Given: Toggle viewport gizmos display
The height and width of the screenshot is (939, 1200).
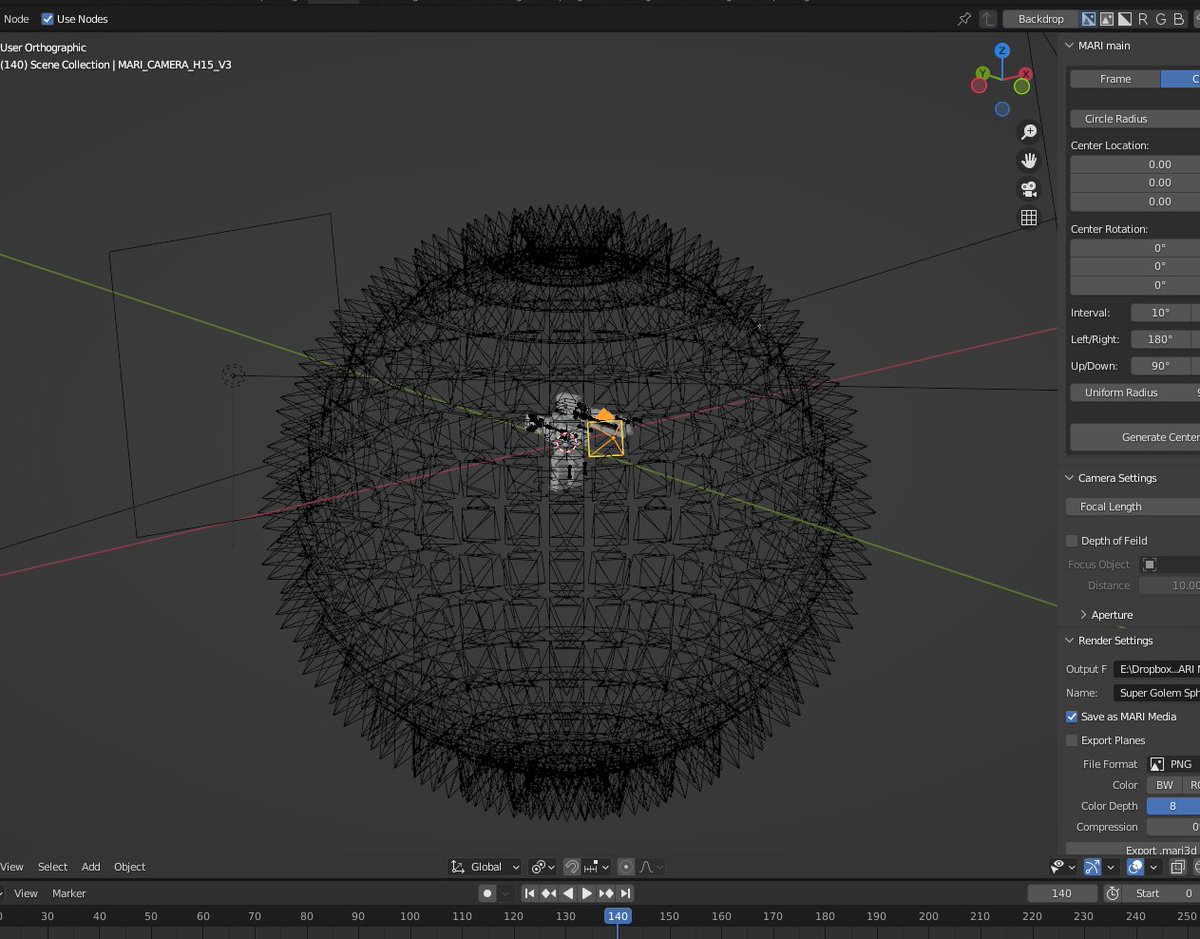Looking at the screenshot, I should 1092,867.
